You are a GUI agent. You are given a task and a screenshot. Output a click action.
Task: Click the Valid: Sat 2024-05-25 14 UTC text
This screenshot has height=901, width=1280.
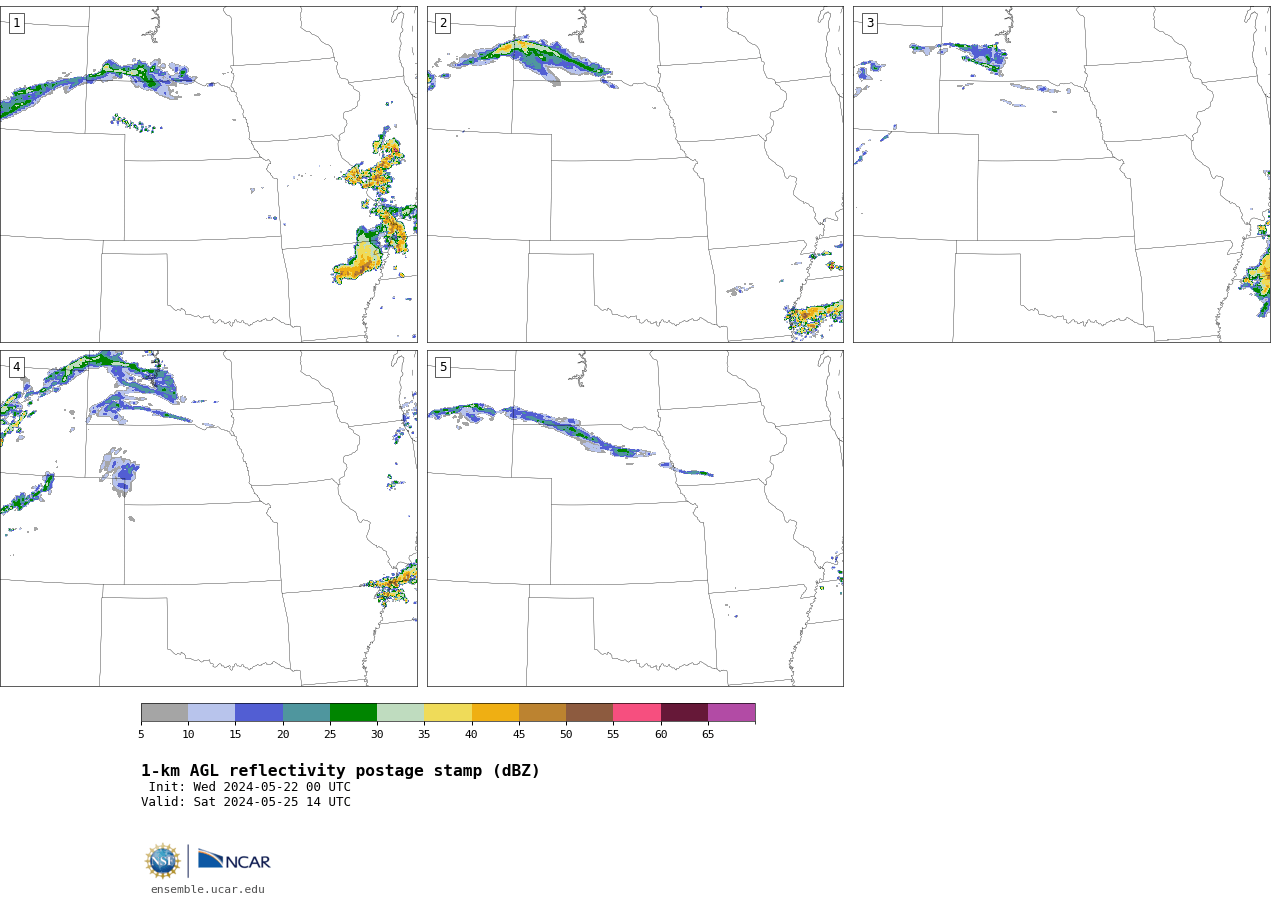tap(246, 802)
